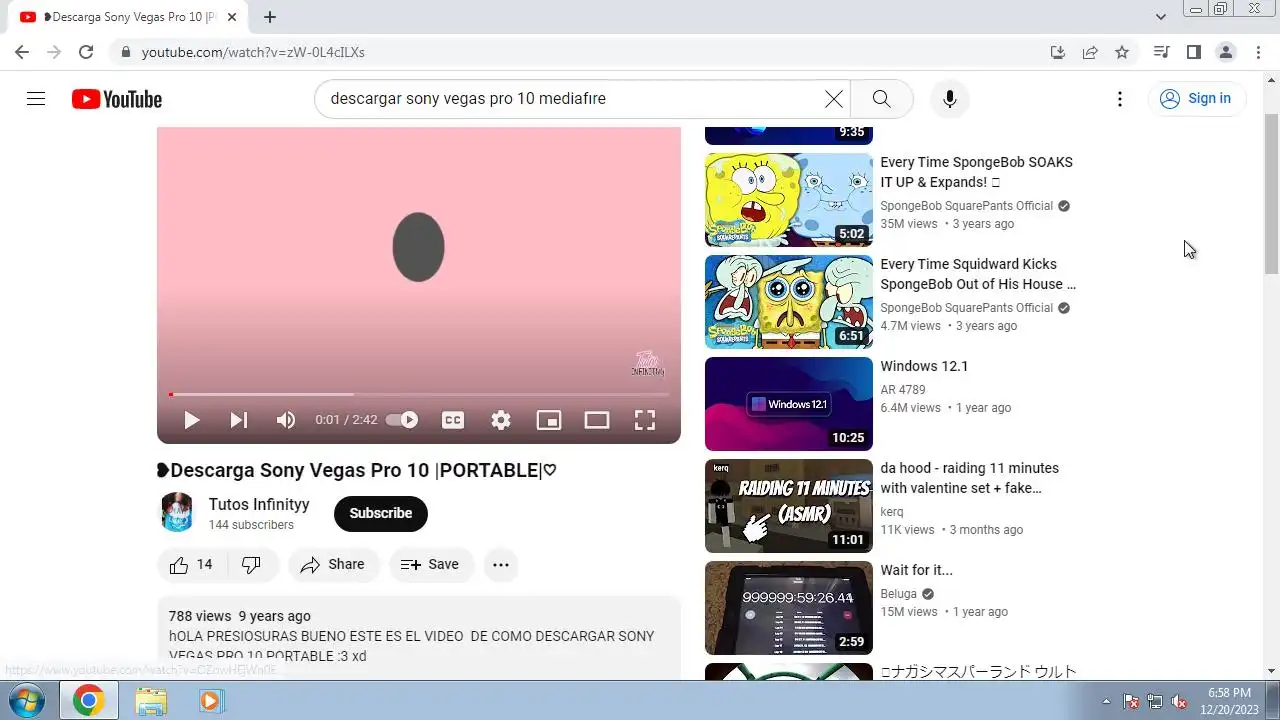
Task: Show hidden tray icons arrow
Action: pos(1106,701)
